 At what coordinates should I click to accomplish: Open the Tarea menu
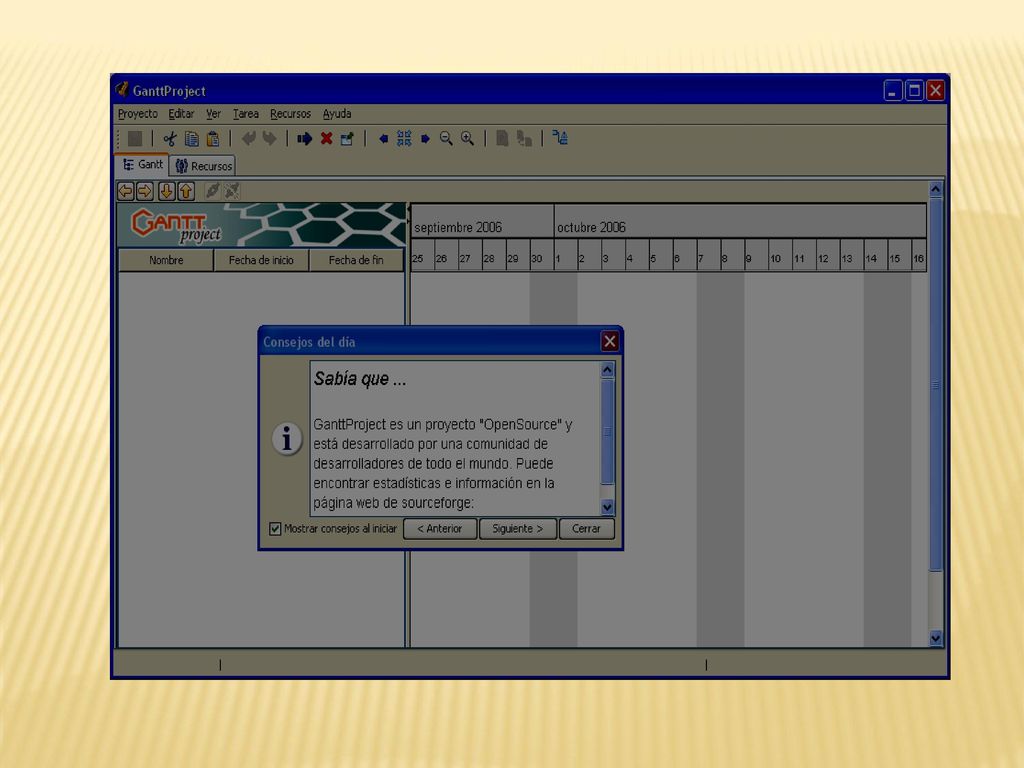click(x=246, y=114)
